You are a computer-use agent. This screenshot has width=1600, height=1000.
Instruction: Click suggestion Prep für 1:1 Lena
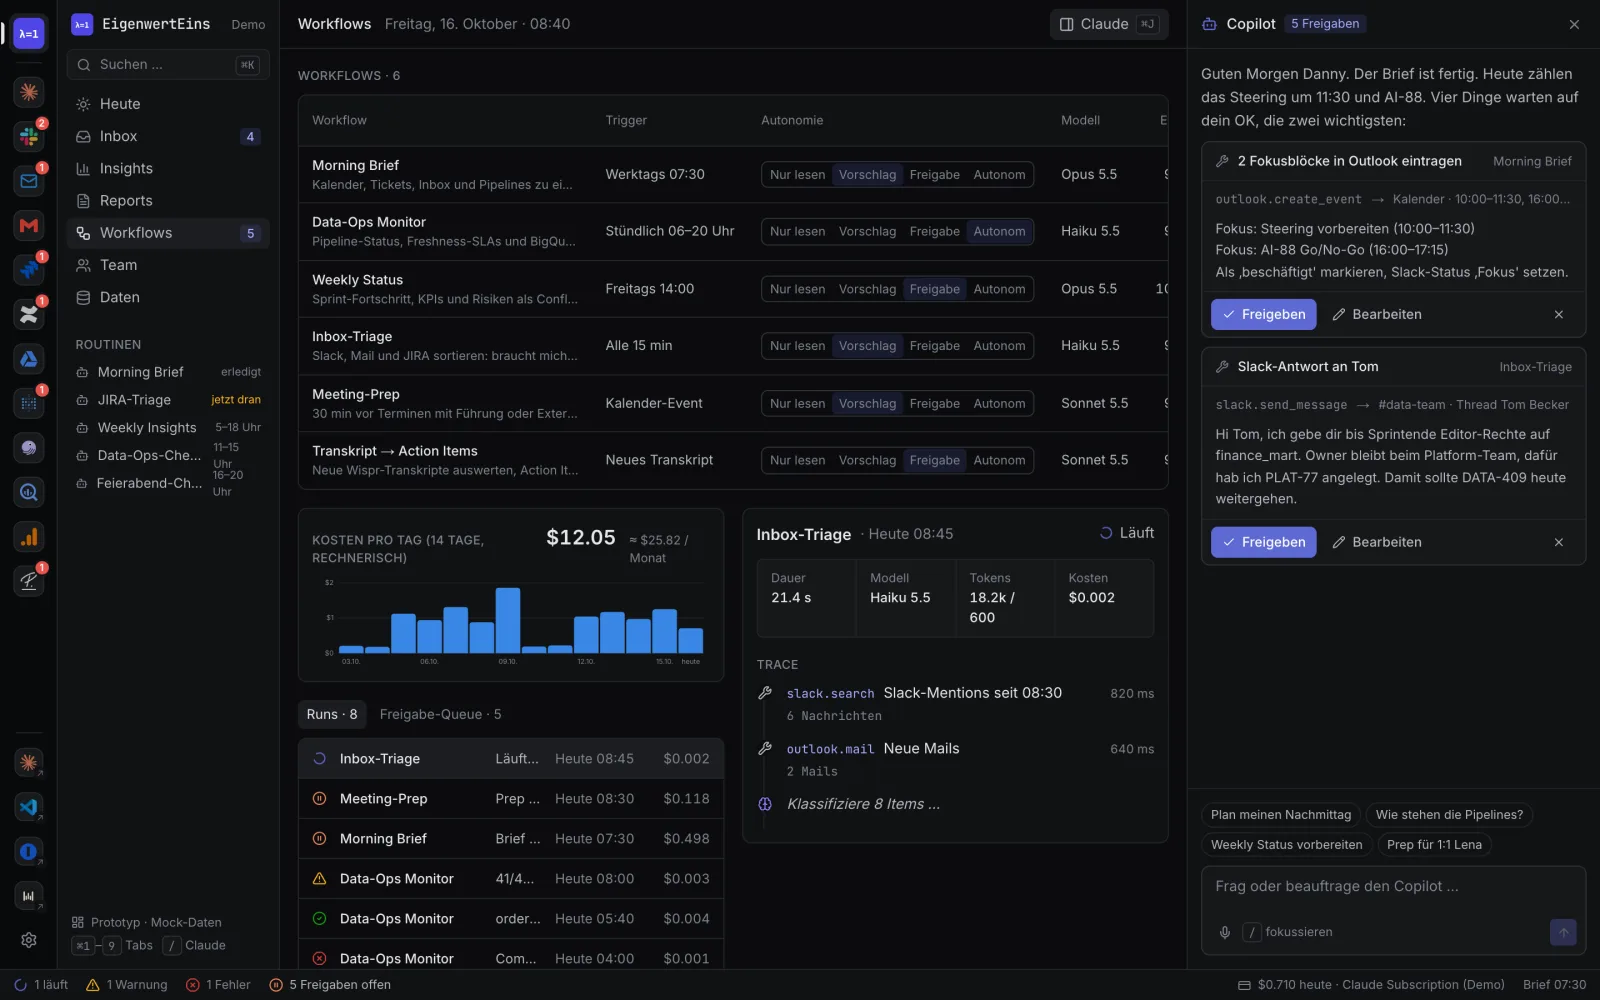[x=1434, y=845]
